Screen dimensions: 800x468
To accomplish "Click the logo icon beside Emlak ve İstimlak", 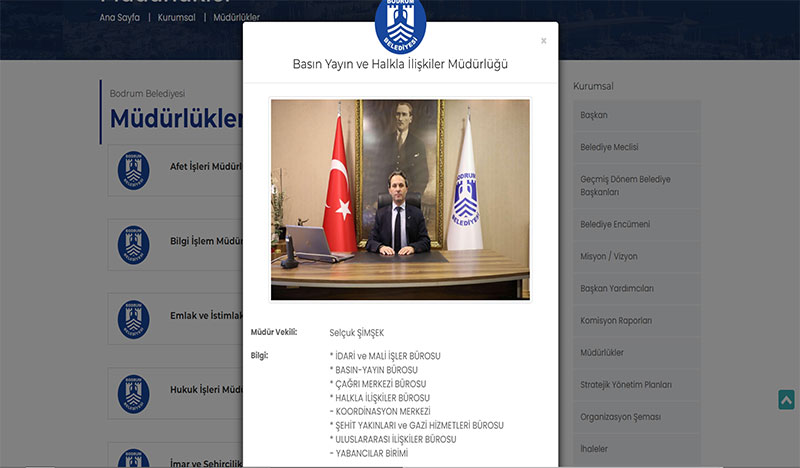I will [x=134, y=319].
